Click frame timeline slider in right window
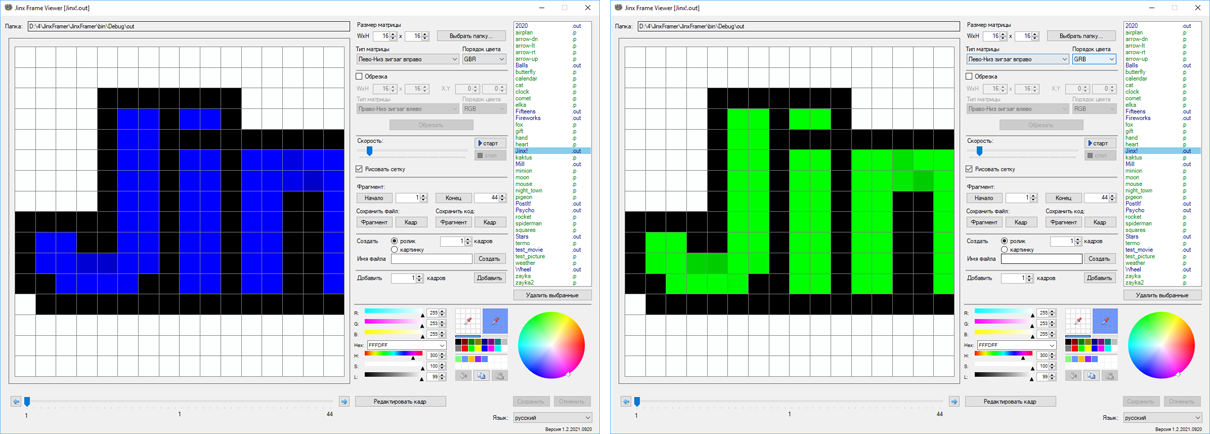This screenshot has width=1210, height=434. point(790,401)
